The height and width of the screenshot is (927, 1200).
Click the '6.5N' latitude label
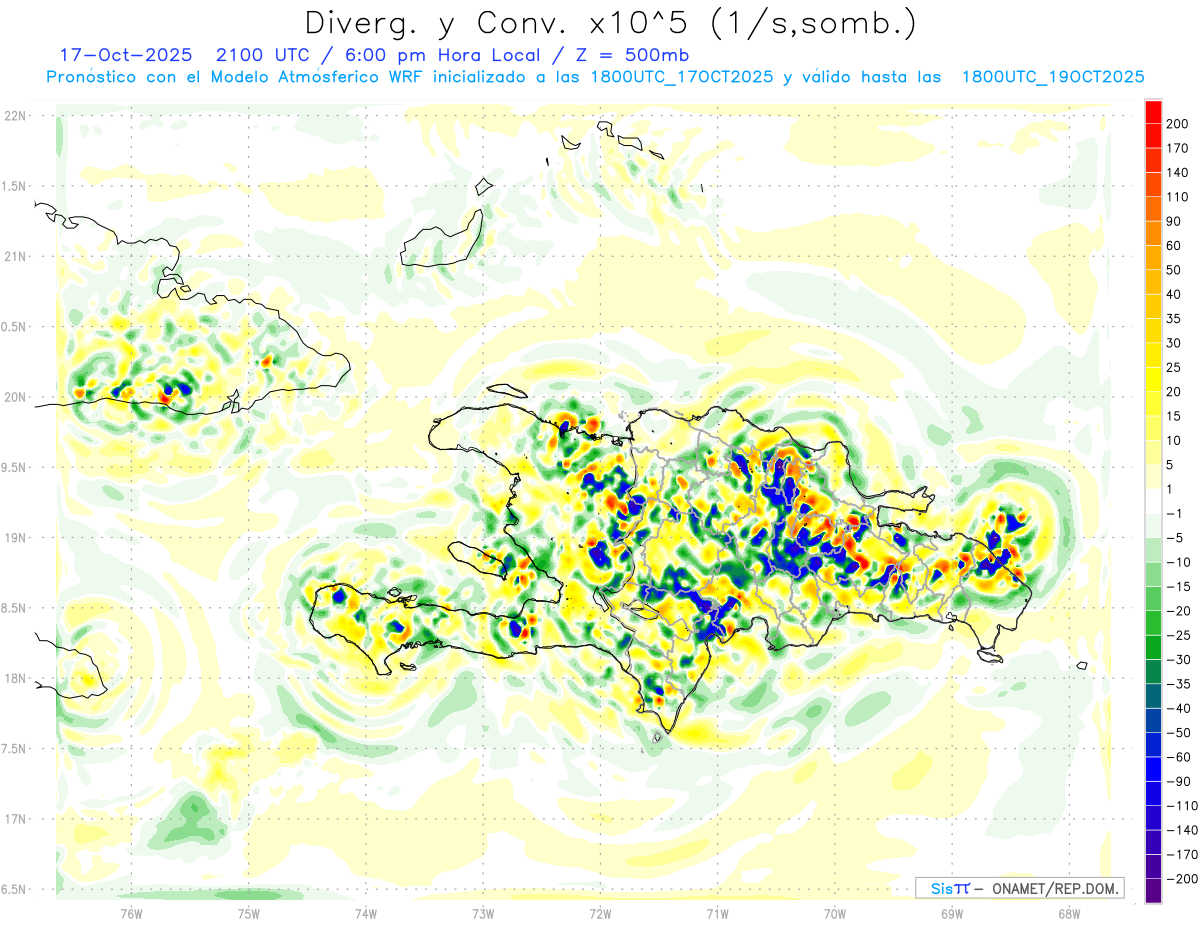coord(13,889)
